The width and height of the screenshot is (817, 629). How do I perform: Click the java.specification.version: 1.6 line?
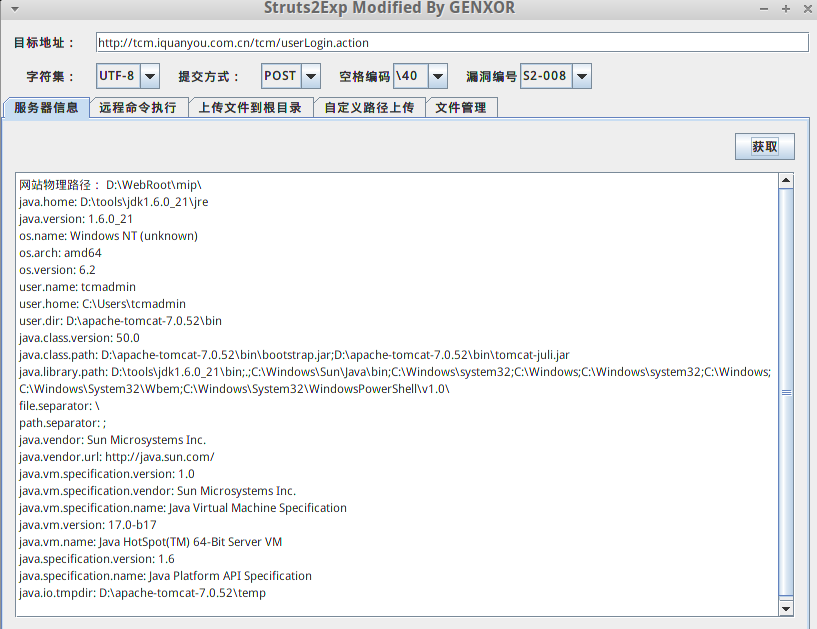tap(97, 559)
